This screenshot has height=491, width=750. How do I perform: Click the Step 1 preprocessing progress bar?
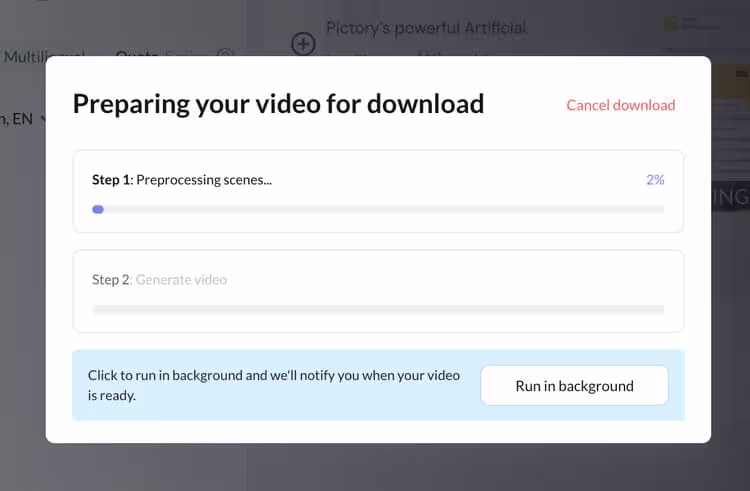378,209
